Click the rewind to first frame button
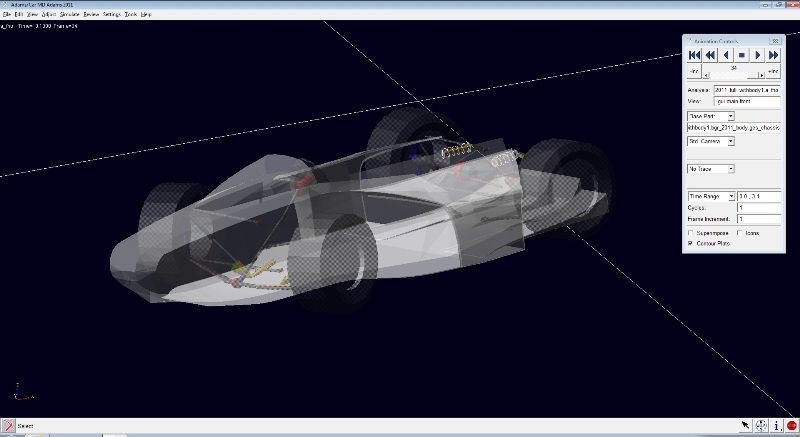The image size is (800, 437). (x=694, y=55)
